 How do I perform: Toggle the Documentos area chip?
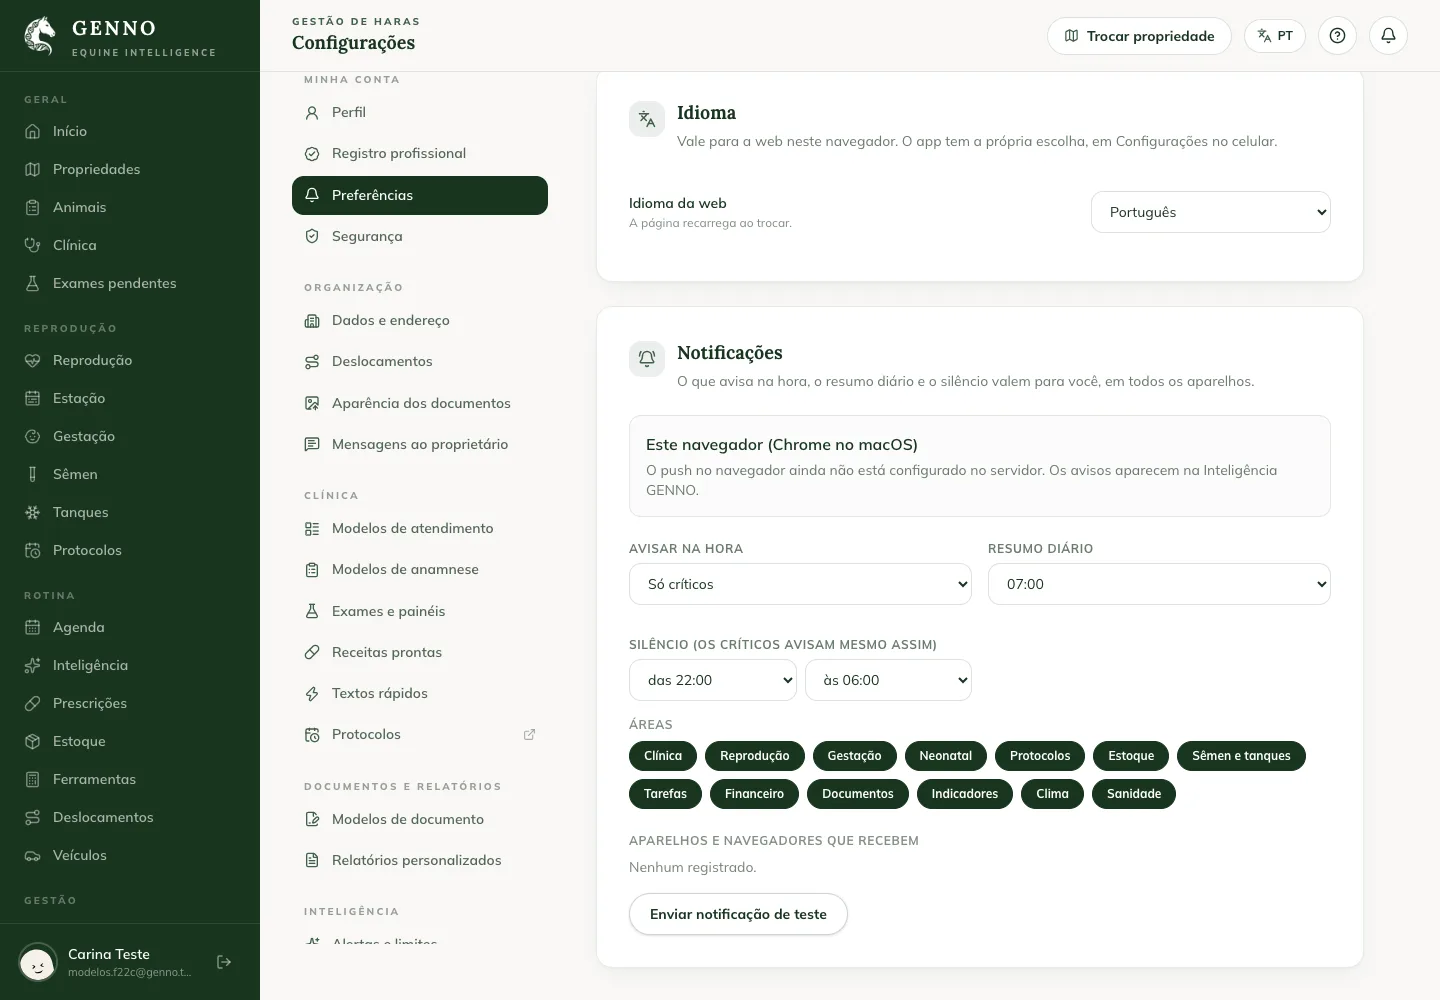click(858, 794)
